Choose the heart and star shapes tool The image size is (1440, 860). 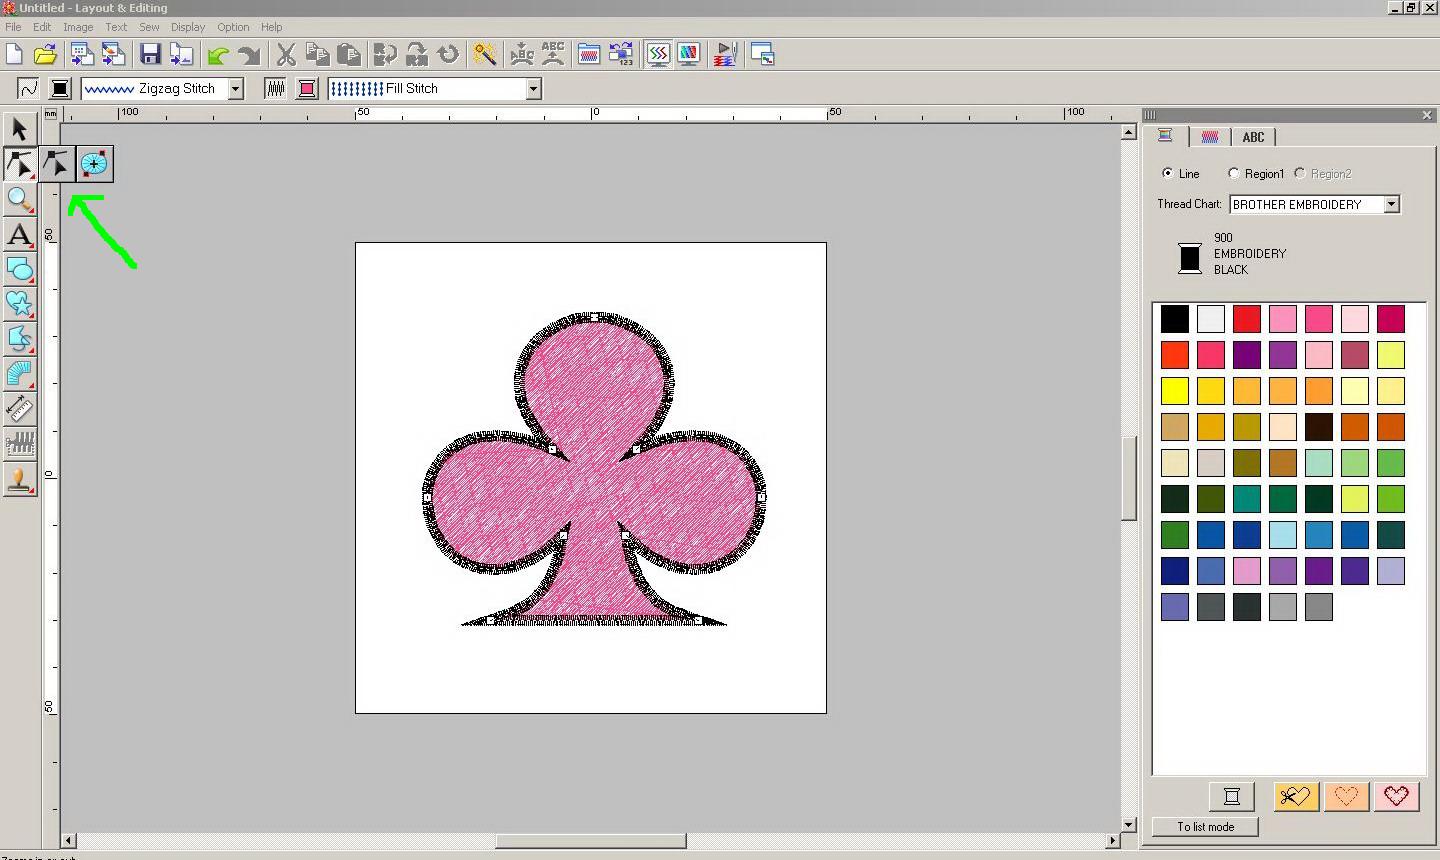[x=19, y=303]
